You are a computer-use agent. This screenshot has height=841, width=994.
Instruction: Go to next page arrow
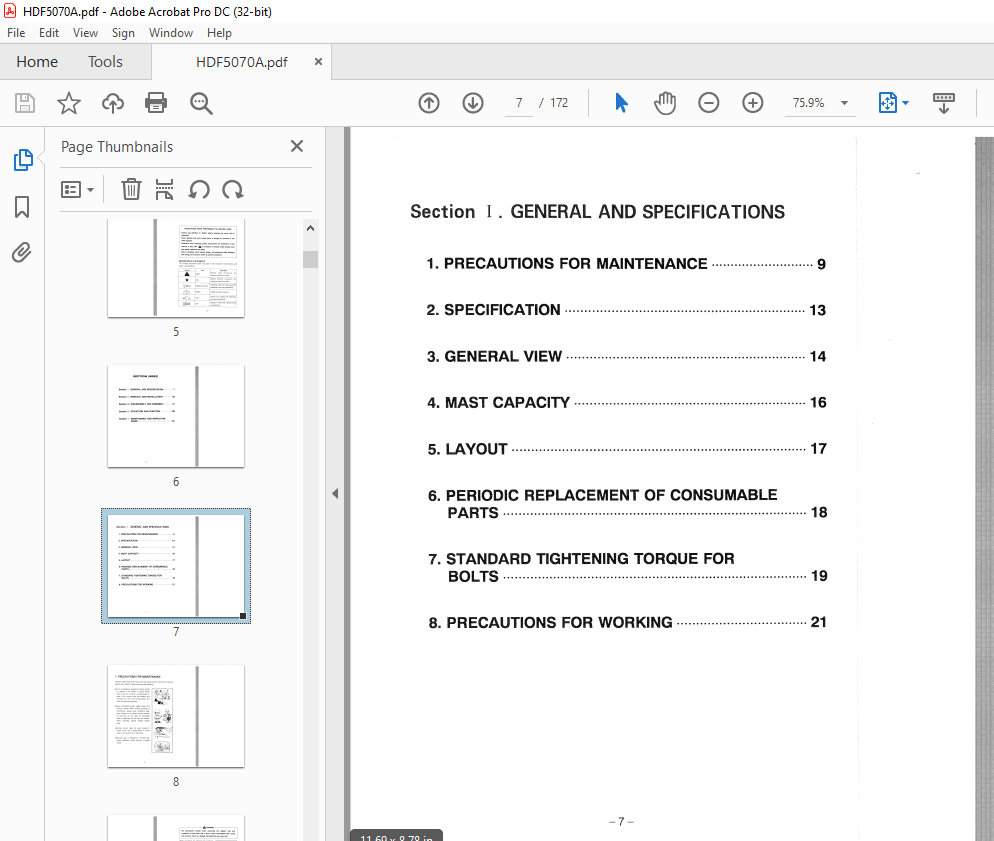click(473, 103)
